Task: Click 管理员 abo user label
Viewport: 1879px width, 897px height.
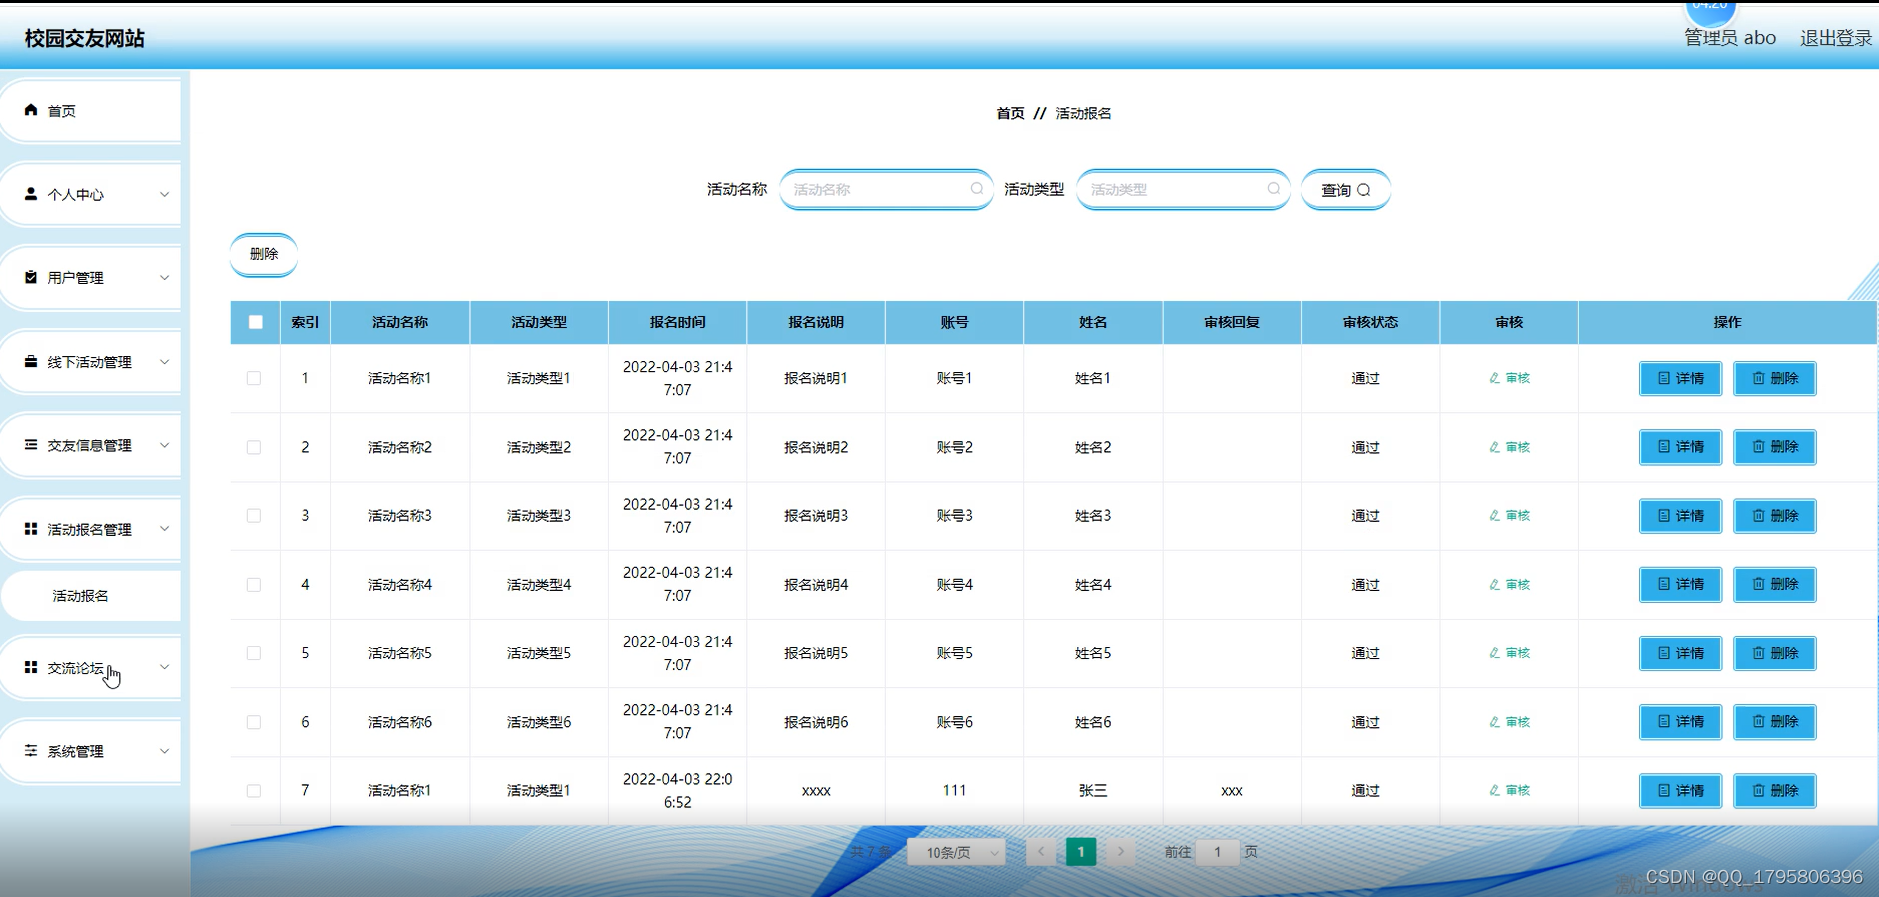Action: click(1730, 38)
